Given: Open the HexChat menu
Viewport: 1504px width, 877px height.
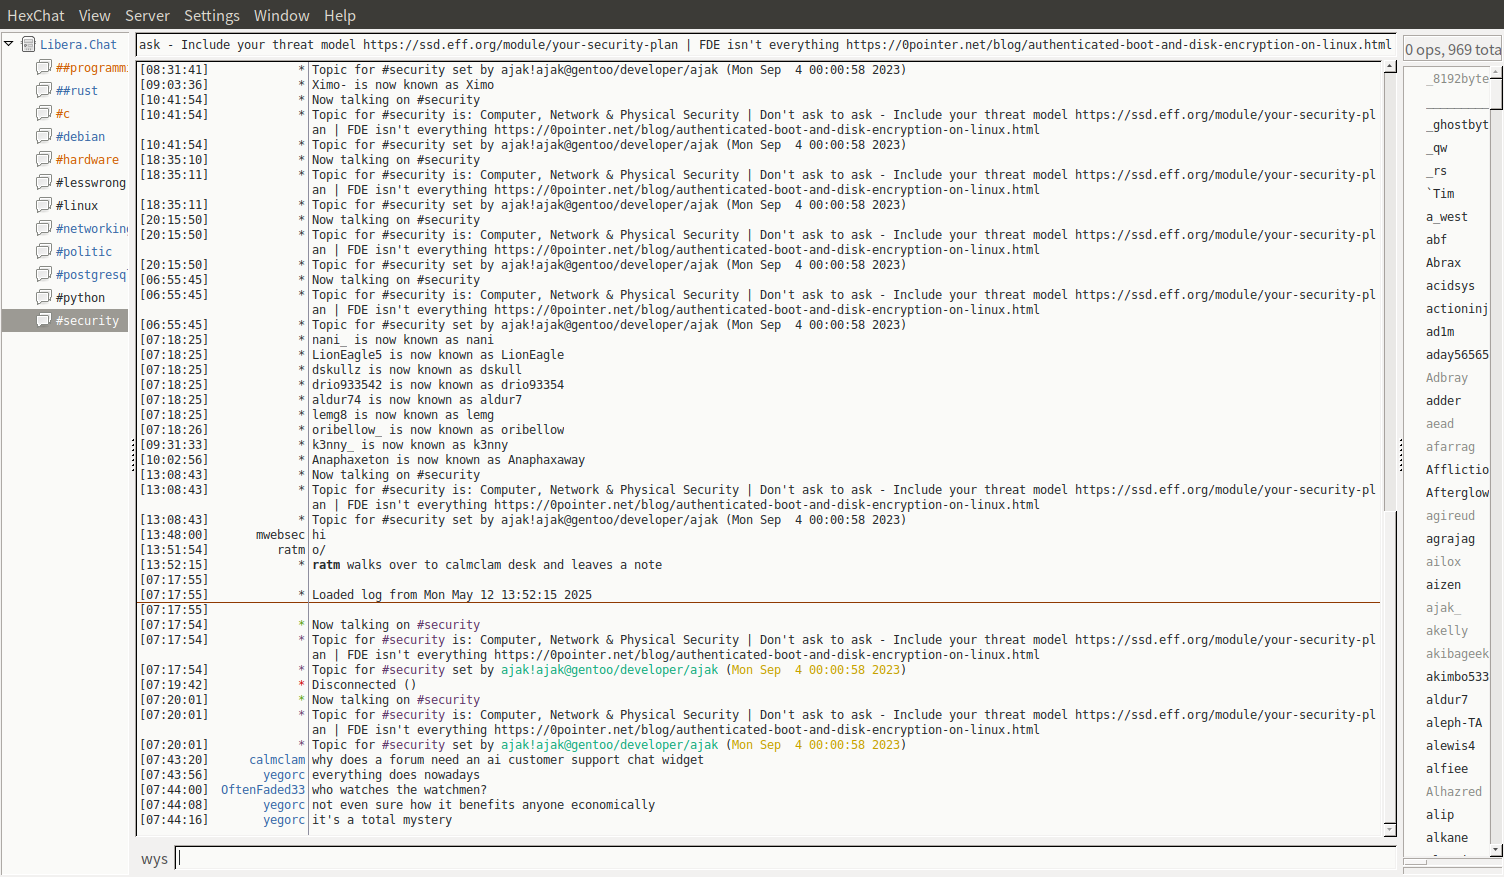Looking at the screenshot, I should [x=35, y=15].
